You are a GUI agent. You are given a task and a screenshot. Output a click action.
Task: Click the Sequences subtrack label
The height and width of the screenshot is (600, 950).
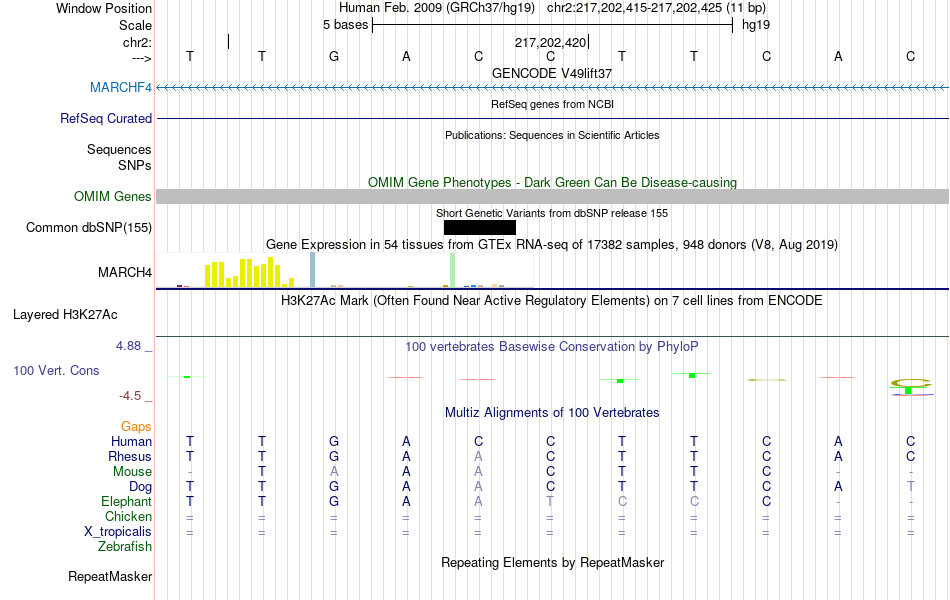pos(119,149)
